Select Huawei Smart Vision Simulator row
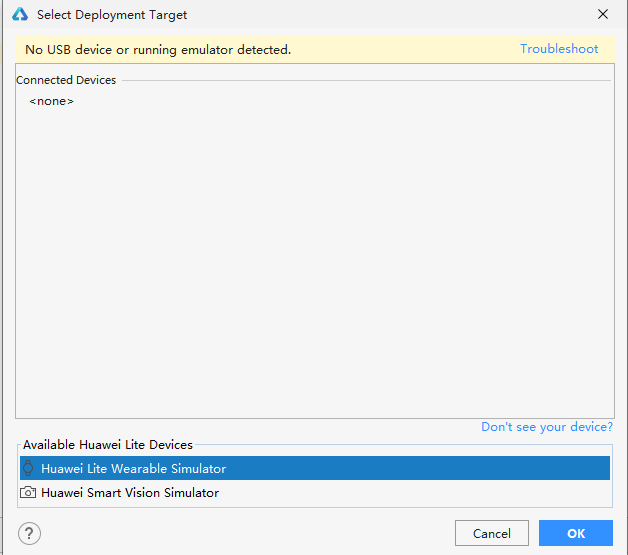The image size is (628, 555). click(x=315, y=493)
